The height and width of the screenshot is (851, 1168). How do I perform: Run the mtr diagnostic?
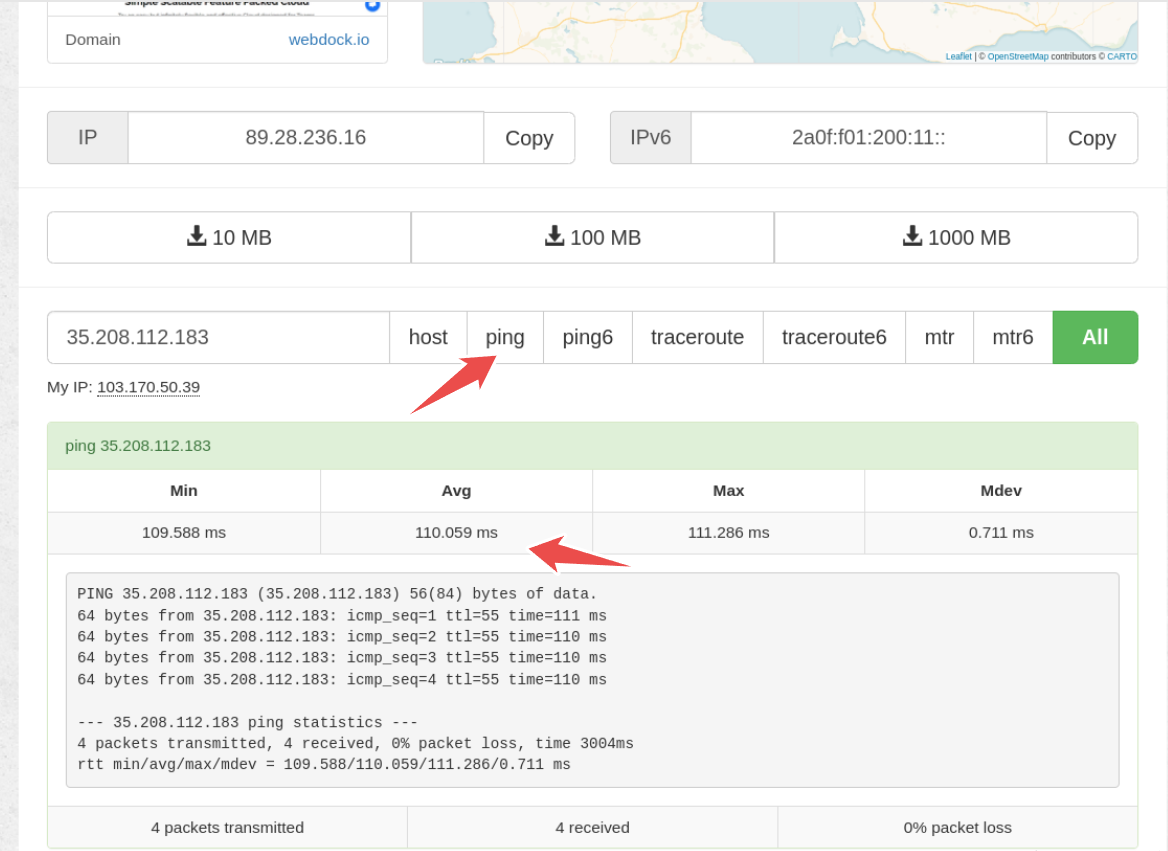pos(939,337)
